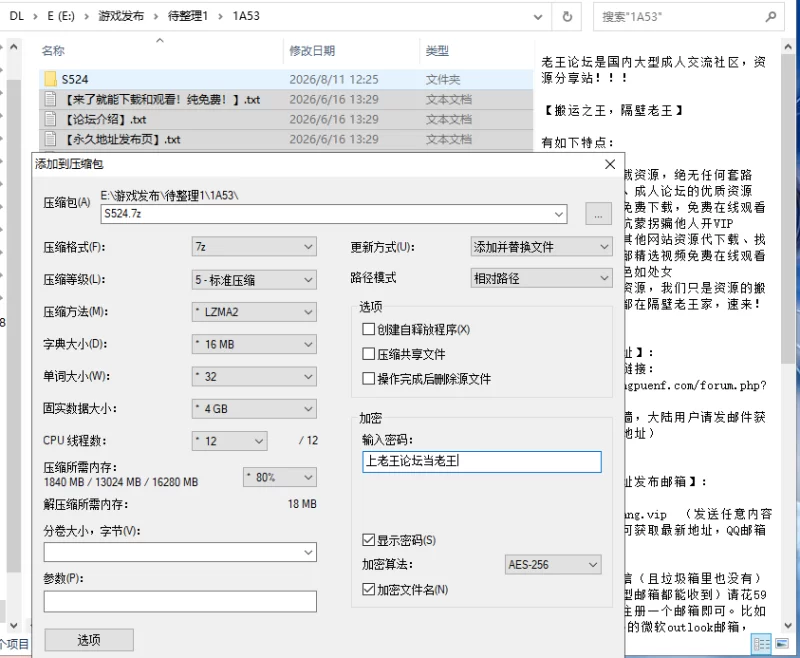This screenshot has height=658, width=800.
Task: Open the 加密算法 AES-256 dropdown
Action: (553, 565)
